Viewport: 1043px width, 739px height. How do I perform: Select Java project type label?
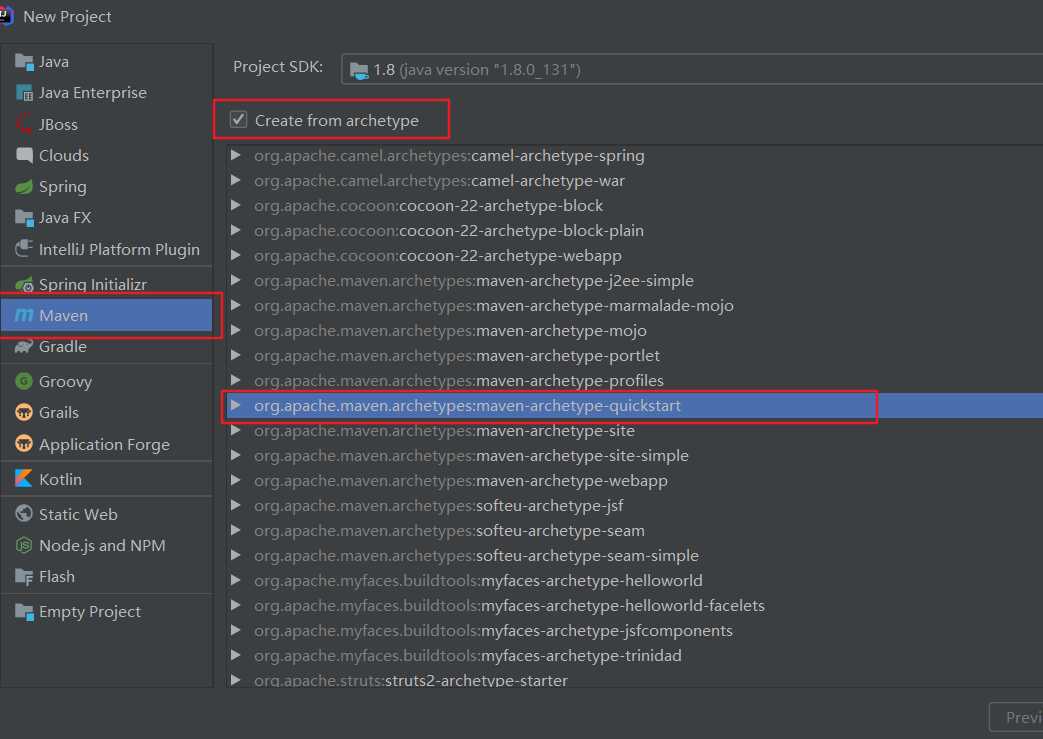coord(54,62)
